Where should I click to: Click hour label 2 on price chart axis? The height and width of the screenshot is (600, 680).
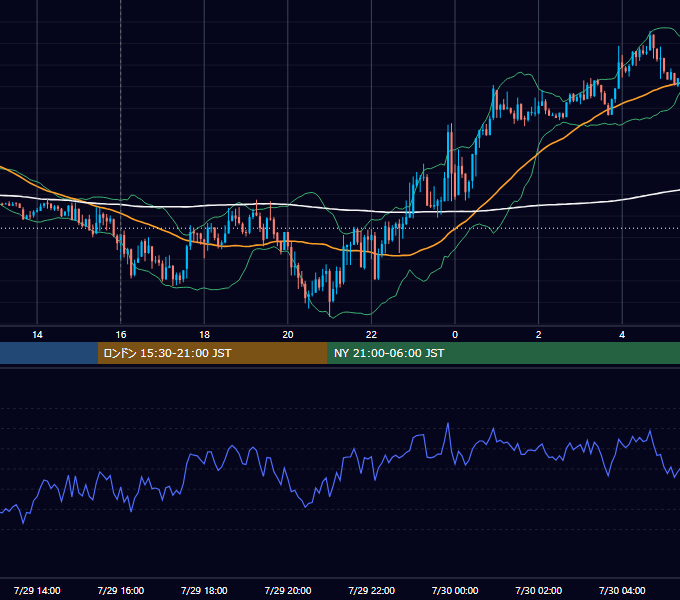(539, 335)
